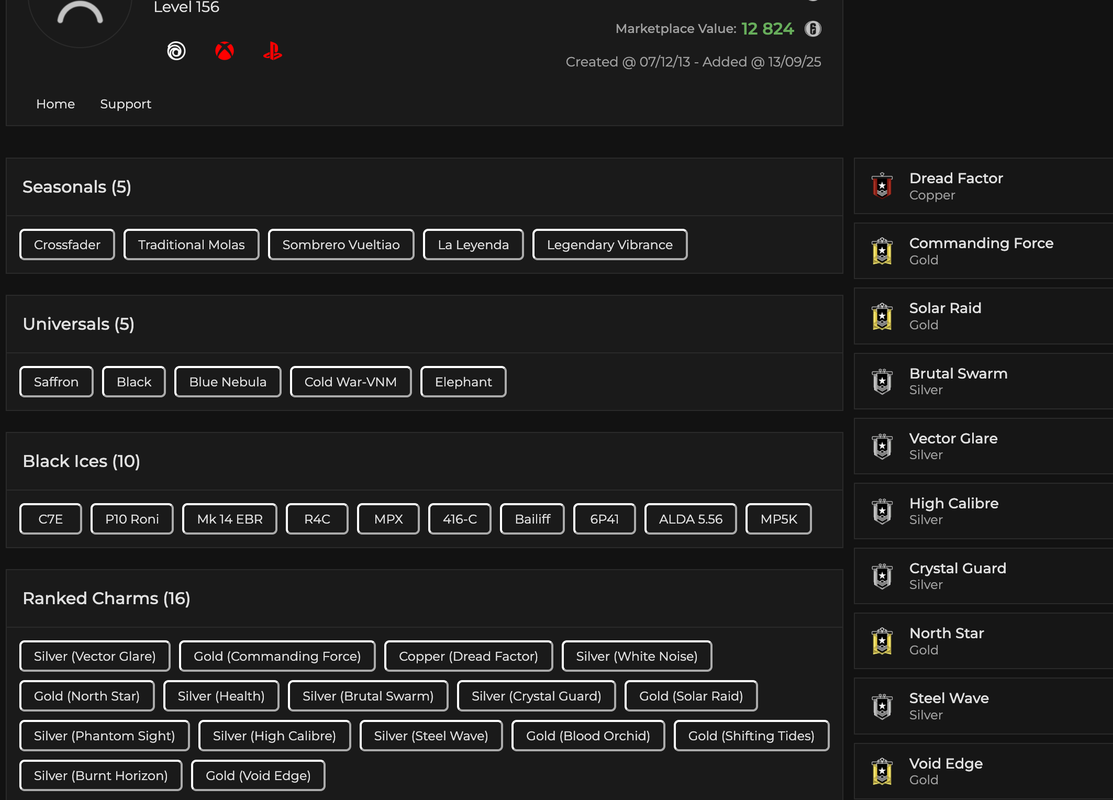Image resolution: width=1113 pixels, height=800 pixels.
Task: Click the Black Ices (10) section heading
Action: (81, 461)
